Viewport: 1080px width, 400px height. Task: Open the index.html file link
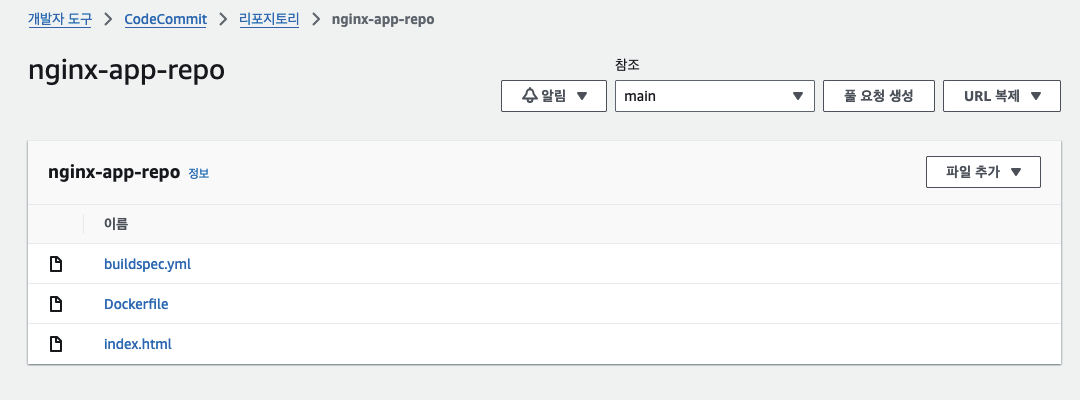coord(138,344)
